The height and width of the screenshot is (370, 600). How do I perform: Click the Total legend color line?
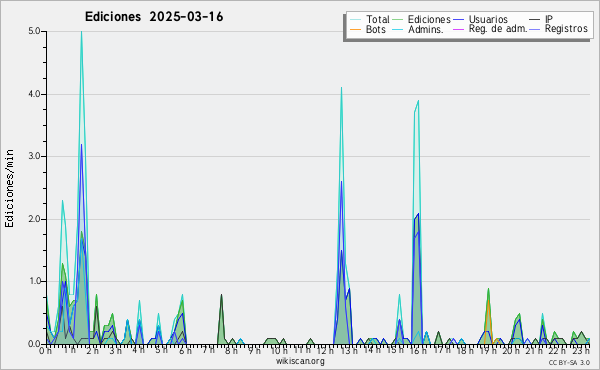pyautogui.click(x=356, y=20)
